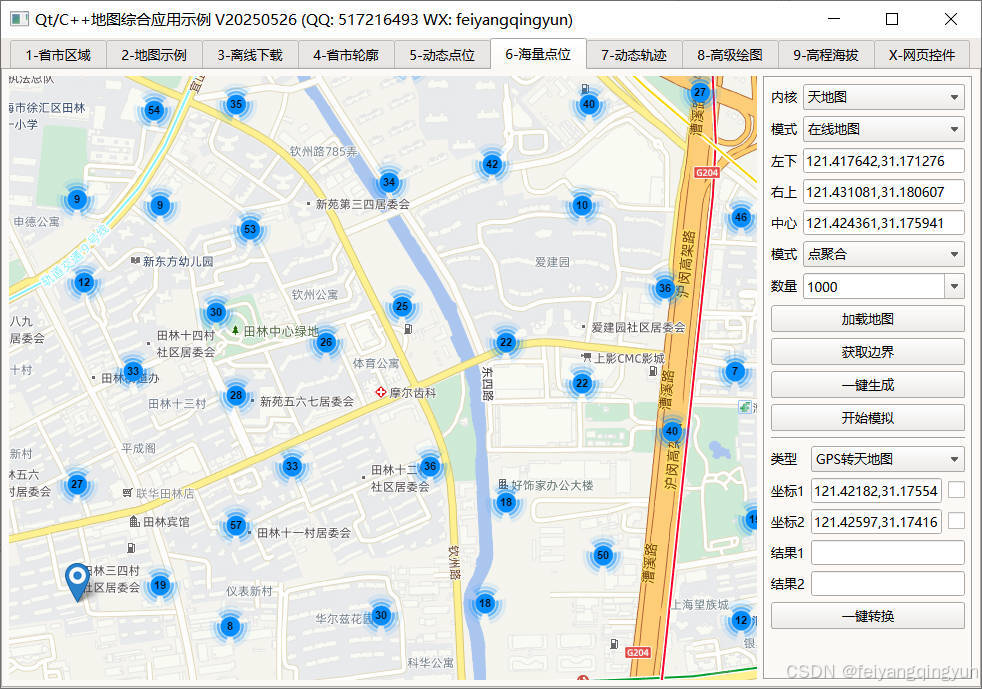The image size is (982, 689).
Task: Click the 右上 coordinate input field
Action: point(884,192)
